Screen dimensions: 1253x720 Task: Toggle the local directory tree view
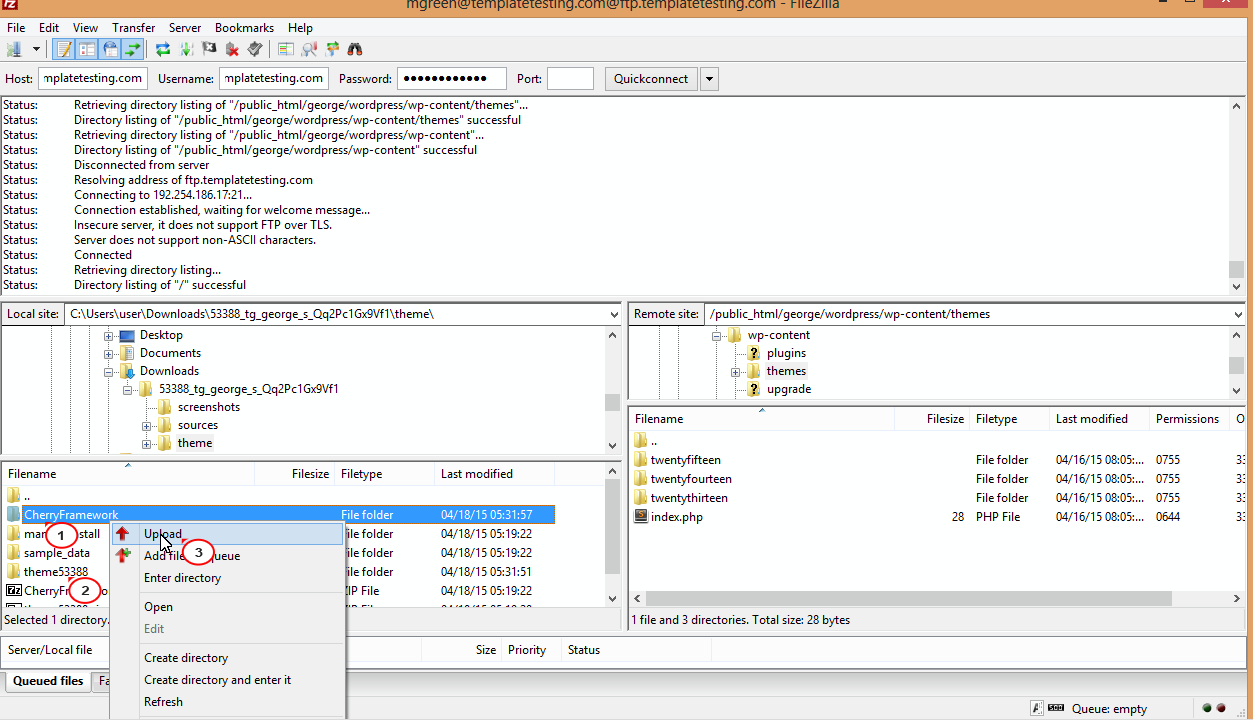(x=87, y=49)
